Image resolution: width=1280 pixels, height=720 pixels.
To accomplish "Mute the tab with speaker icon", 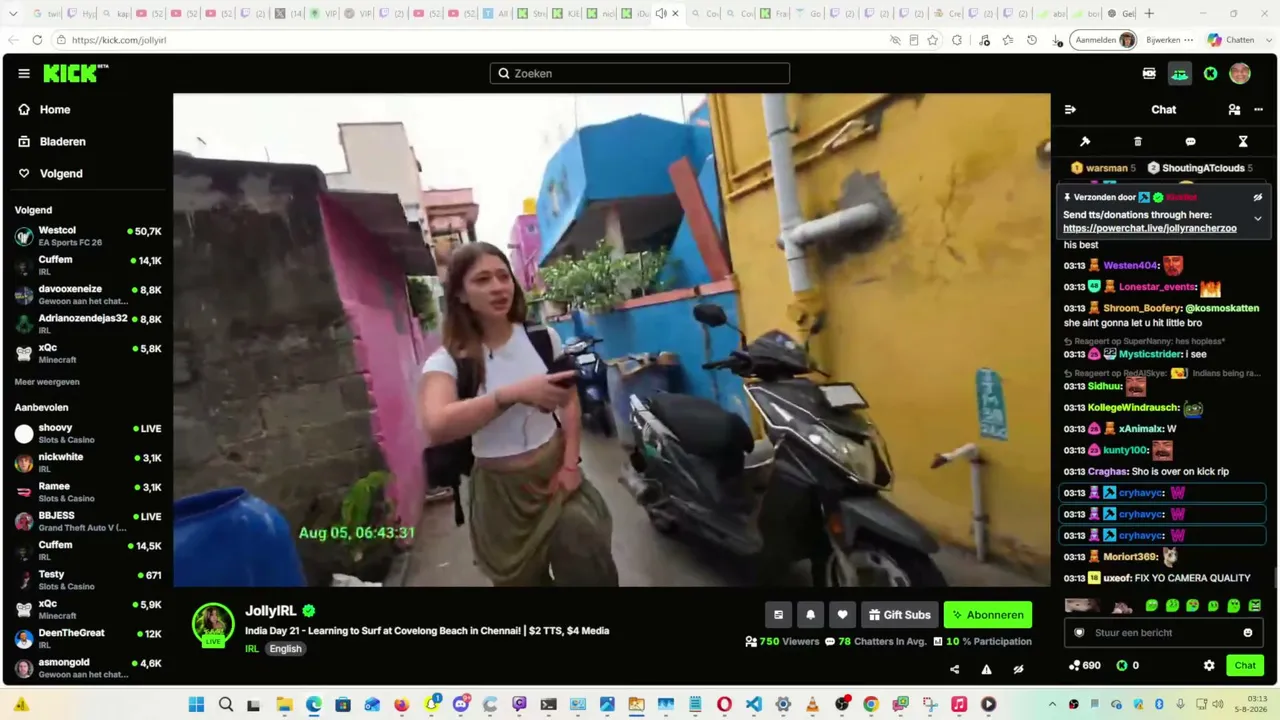I will click(x=661, y=14).
